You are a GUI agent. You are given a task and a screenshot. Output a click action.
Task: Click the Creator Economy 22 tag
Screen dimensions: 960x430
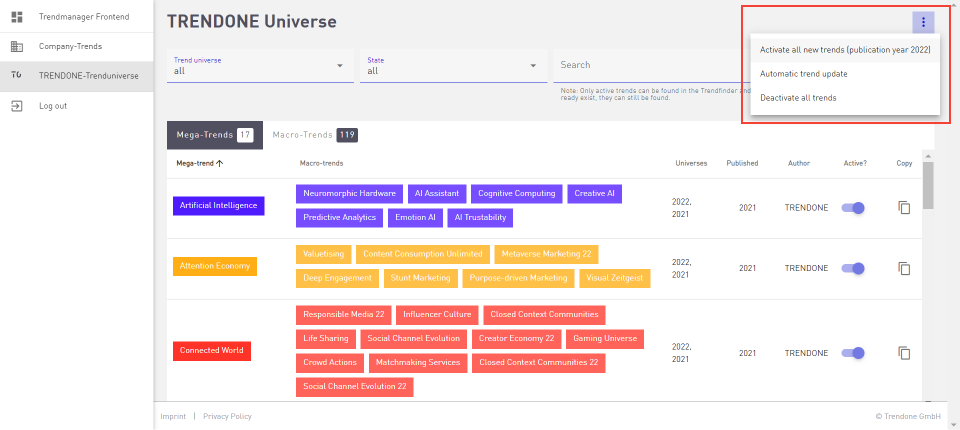pyautogui.click(x=516, y=339)
